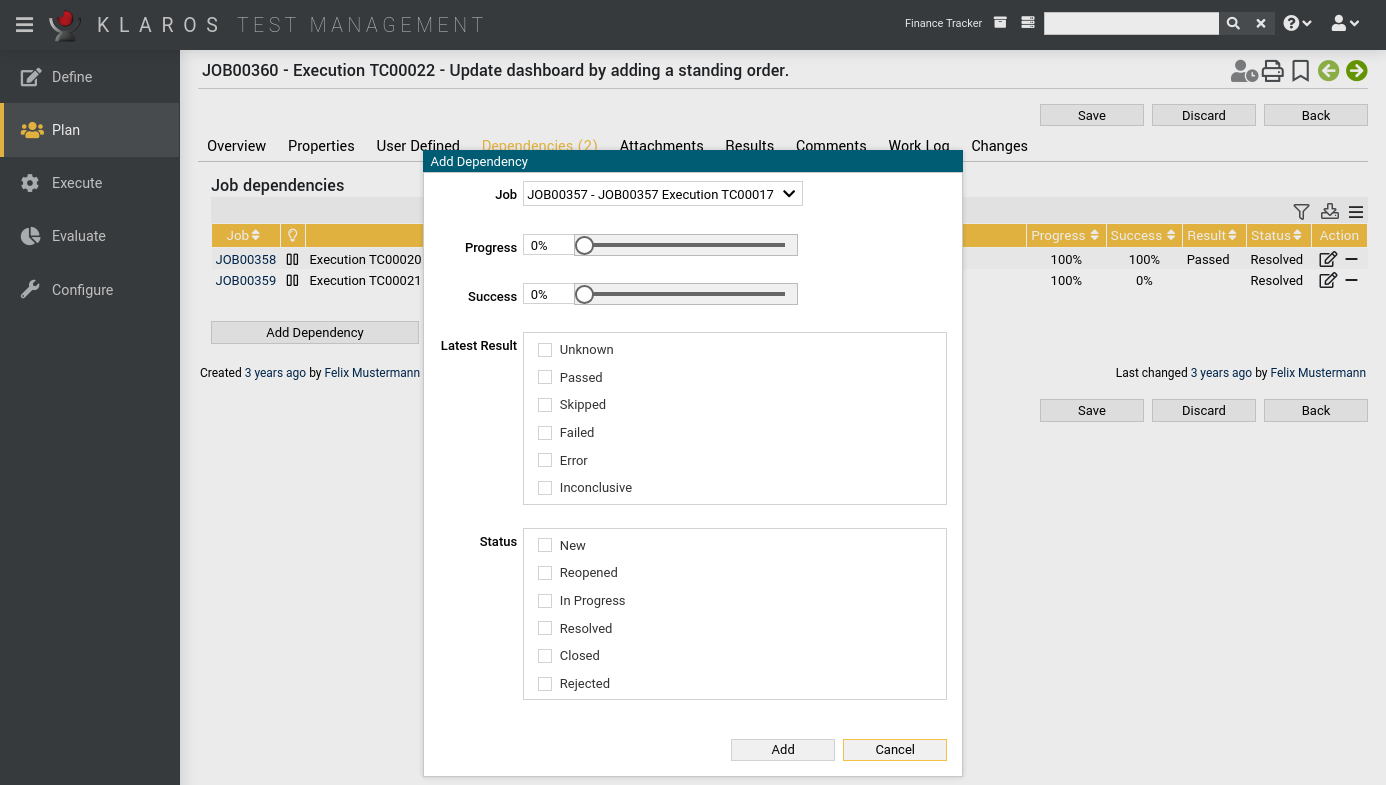Click the Add button in the dialog
This screenshot has height=785, width=1386.
[x=782, y=749]
